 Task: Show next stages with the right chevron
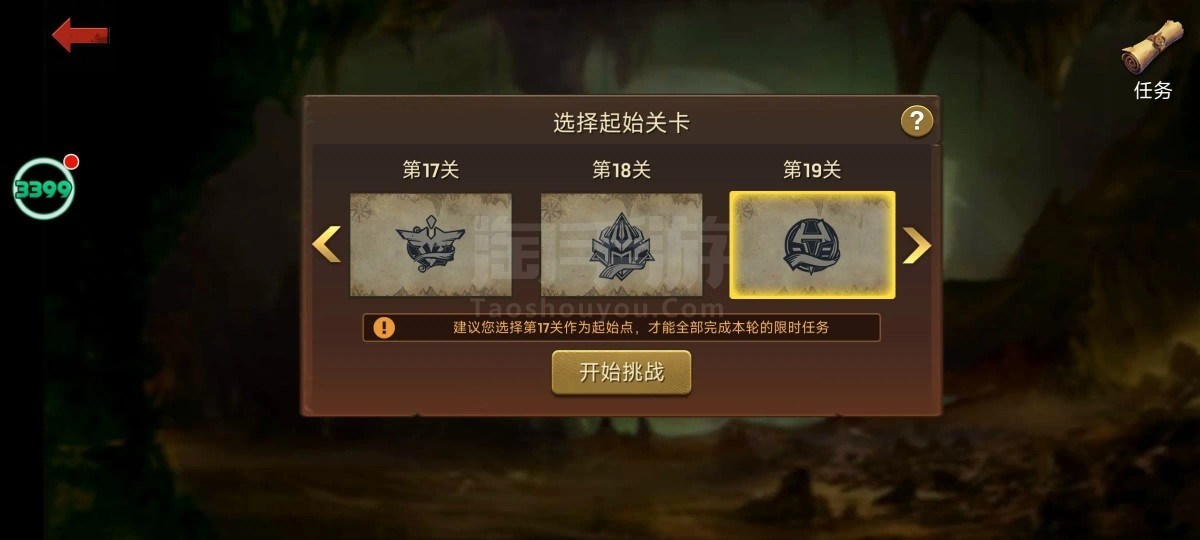tap(916, 245)
